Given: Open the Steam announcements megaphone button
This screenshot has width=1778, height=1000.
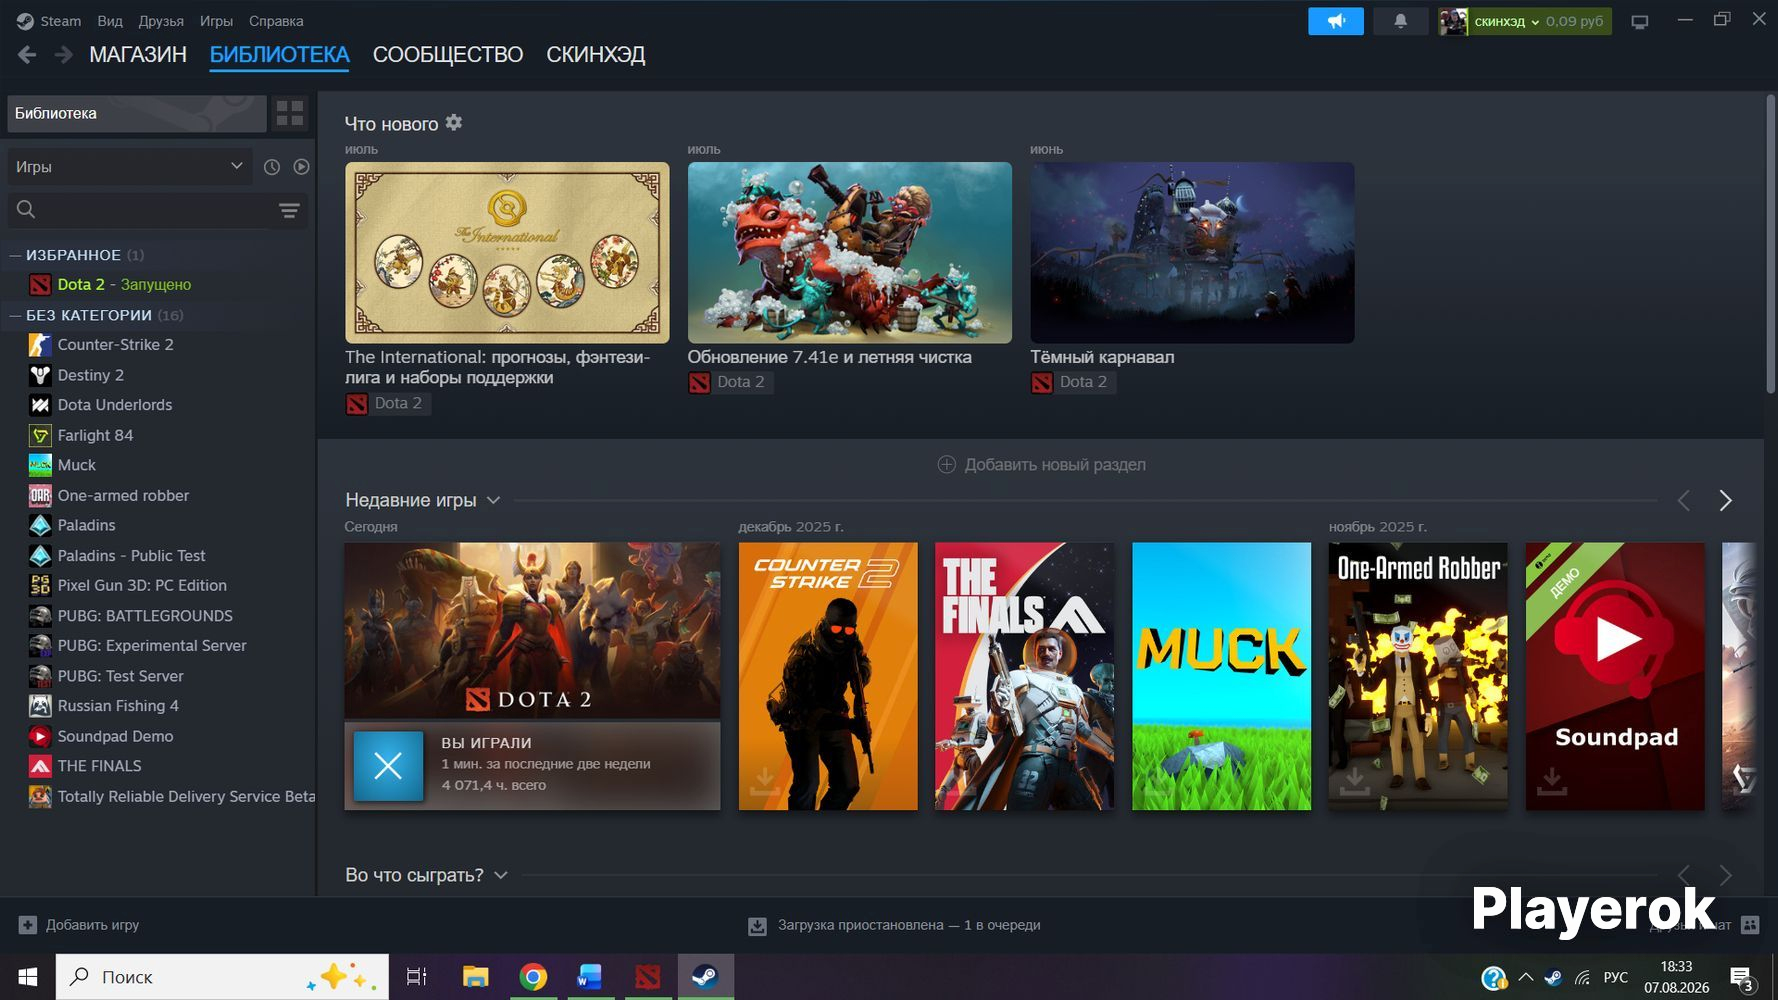Looking at the screenshot, I should click(1335, 21).
